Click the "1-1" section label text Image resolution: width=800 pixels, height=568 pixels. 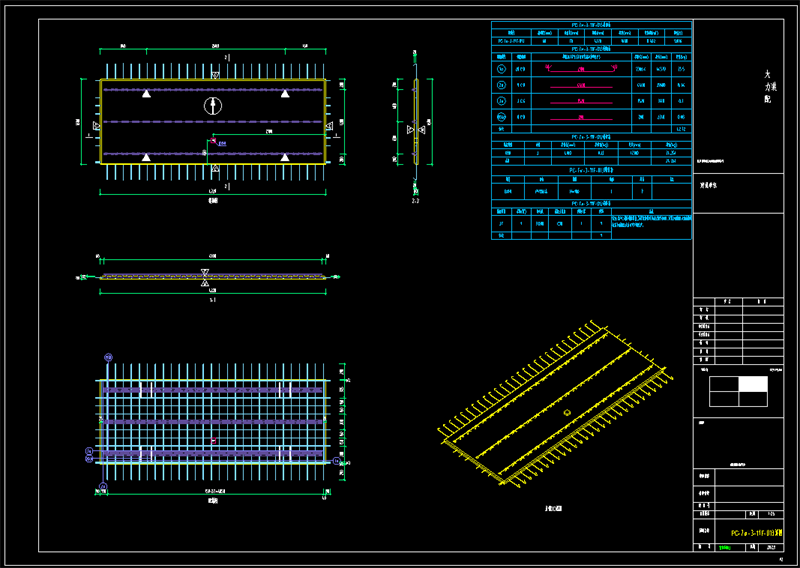coord(213,300)
